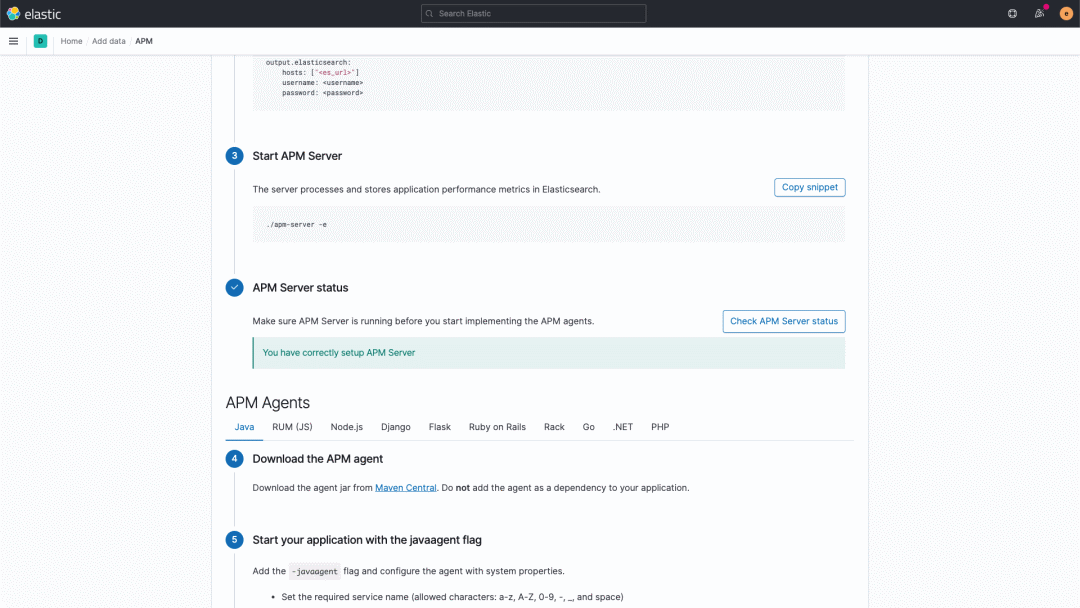Click Check APM Server status button
Image resolution: width=1080 pixels, height=608 pixels.
tap(783, 321)
